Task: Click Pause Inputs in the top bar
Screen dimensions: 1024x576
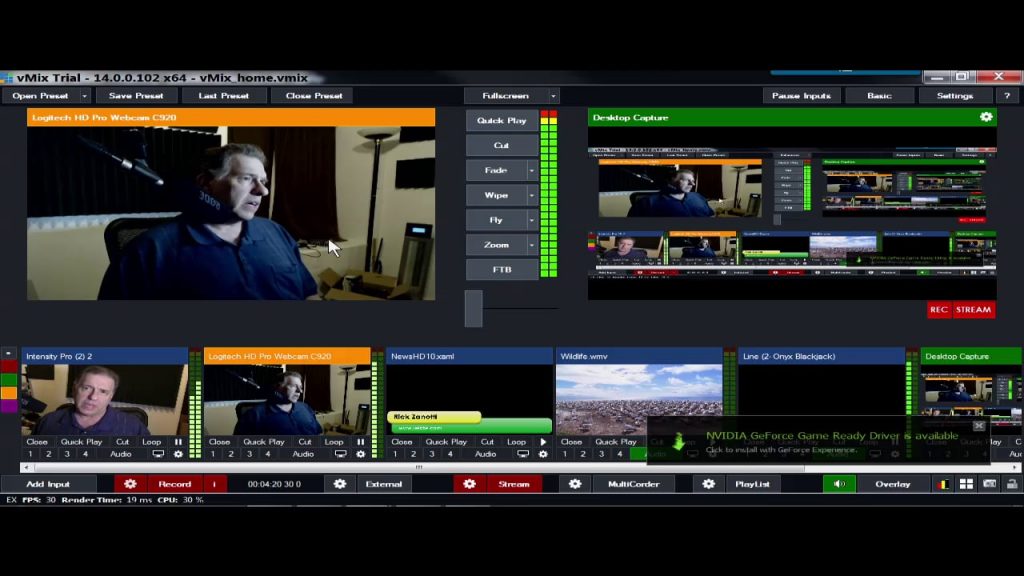Action: (x=801, y=95)
